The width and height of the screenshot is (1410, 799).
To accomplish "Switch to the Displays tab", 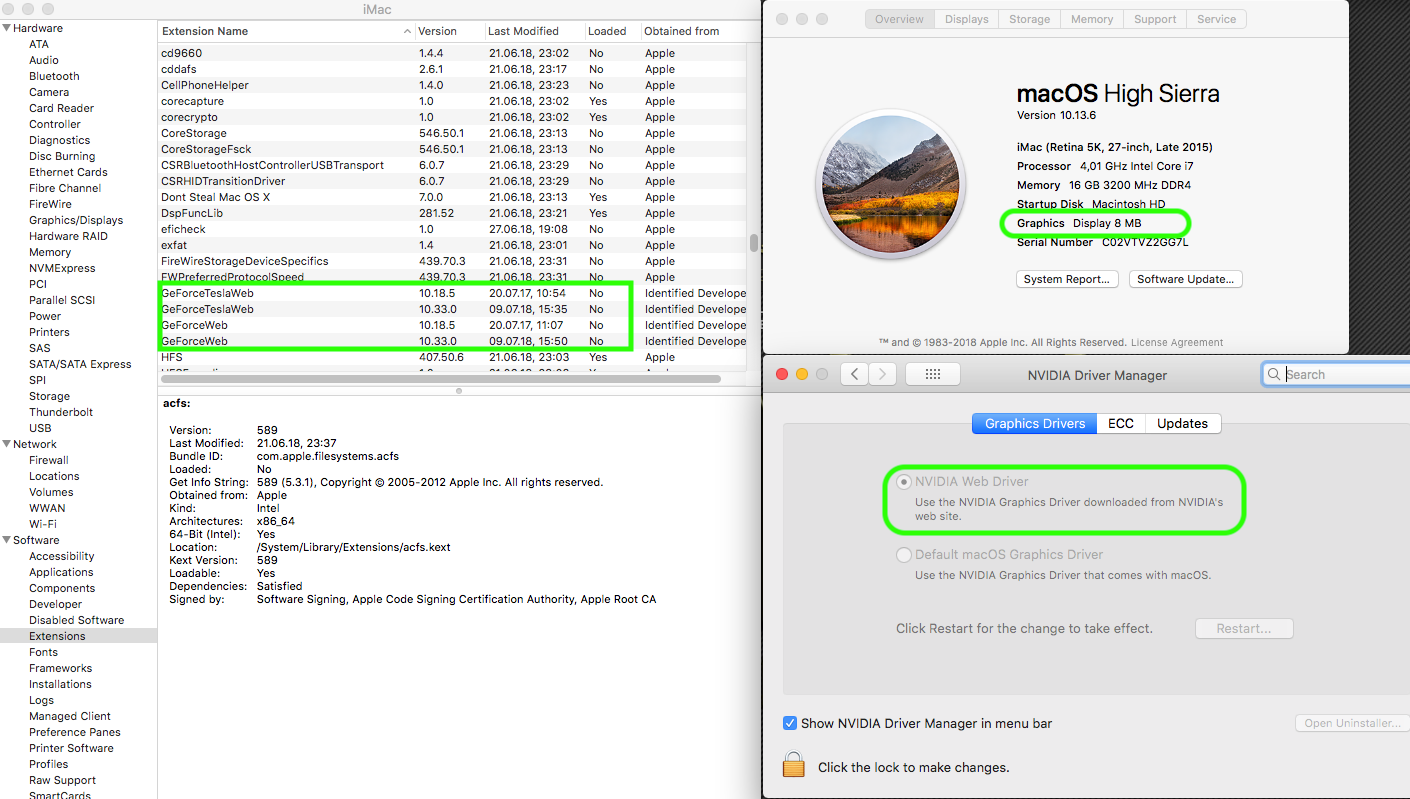I will click(x=967, y=19).
